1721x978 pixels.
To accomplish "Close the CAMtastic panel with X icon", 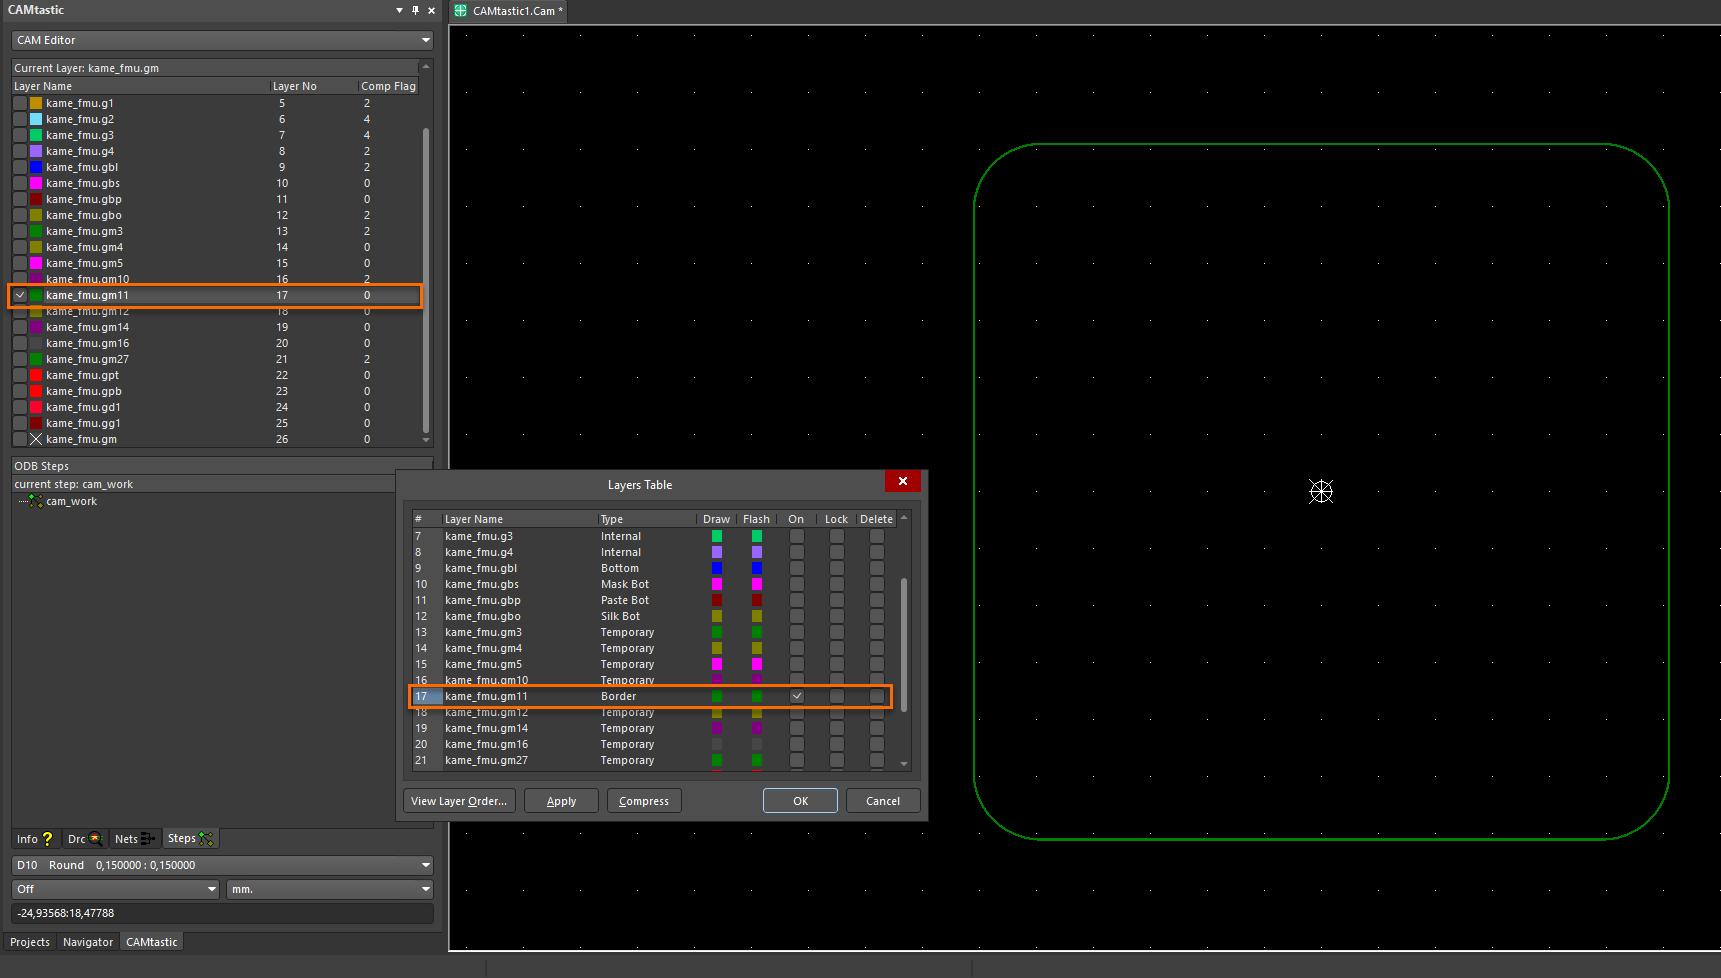I will point(432,10).
